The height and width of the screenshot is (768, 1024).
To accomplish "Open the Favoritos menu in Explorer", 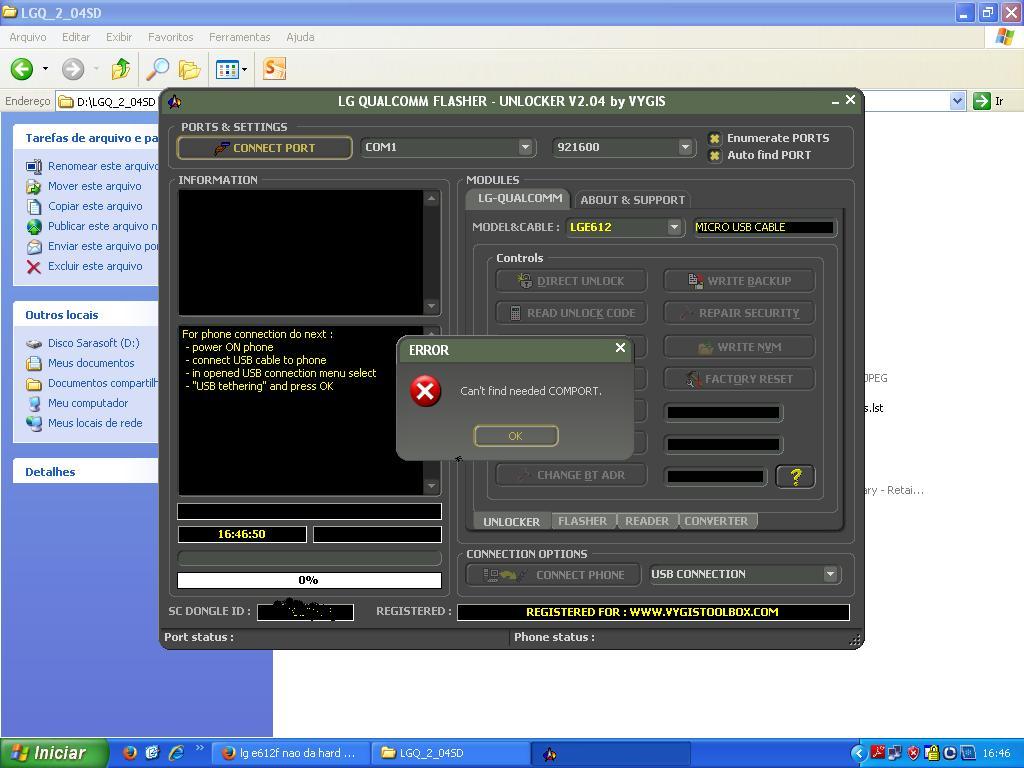I will 170,37.
